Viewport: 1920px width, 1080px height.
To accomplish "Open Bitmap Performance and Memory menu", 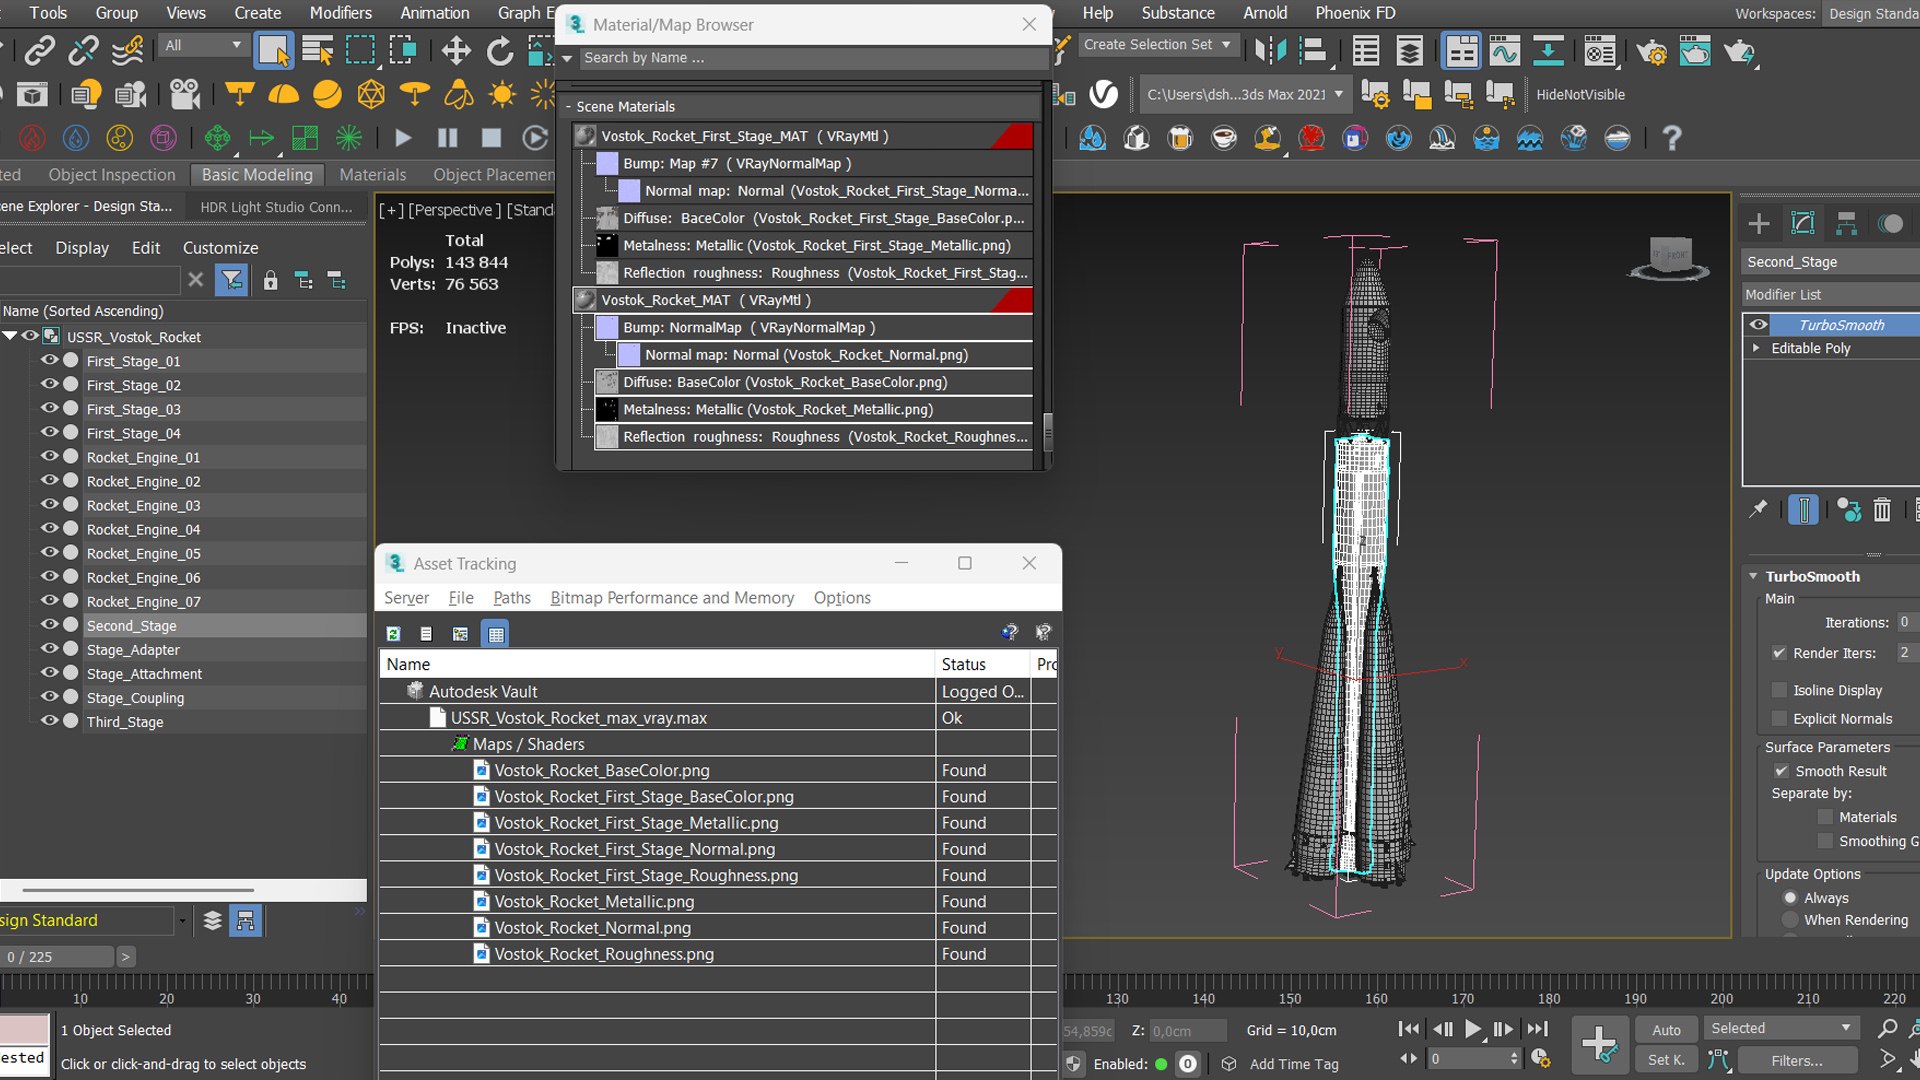I will (672, 598).
